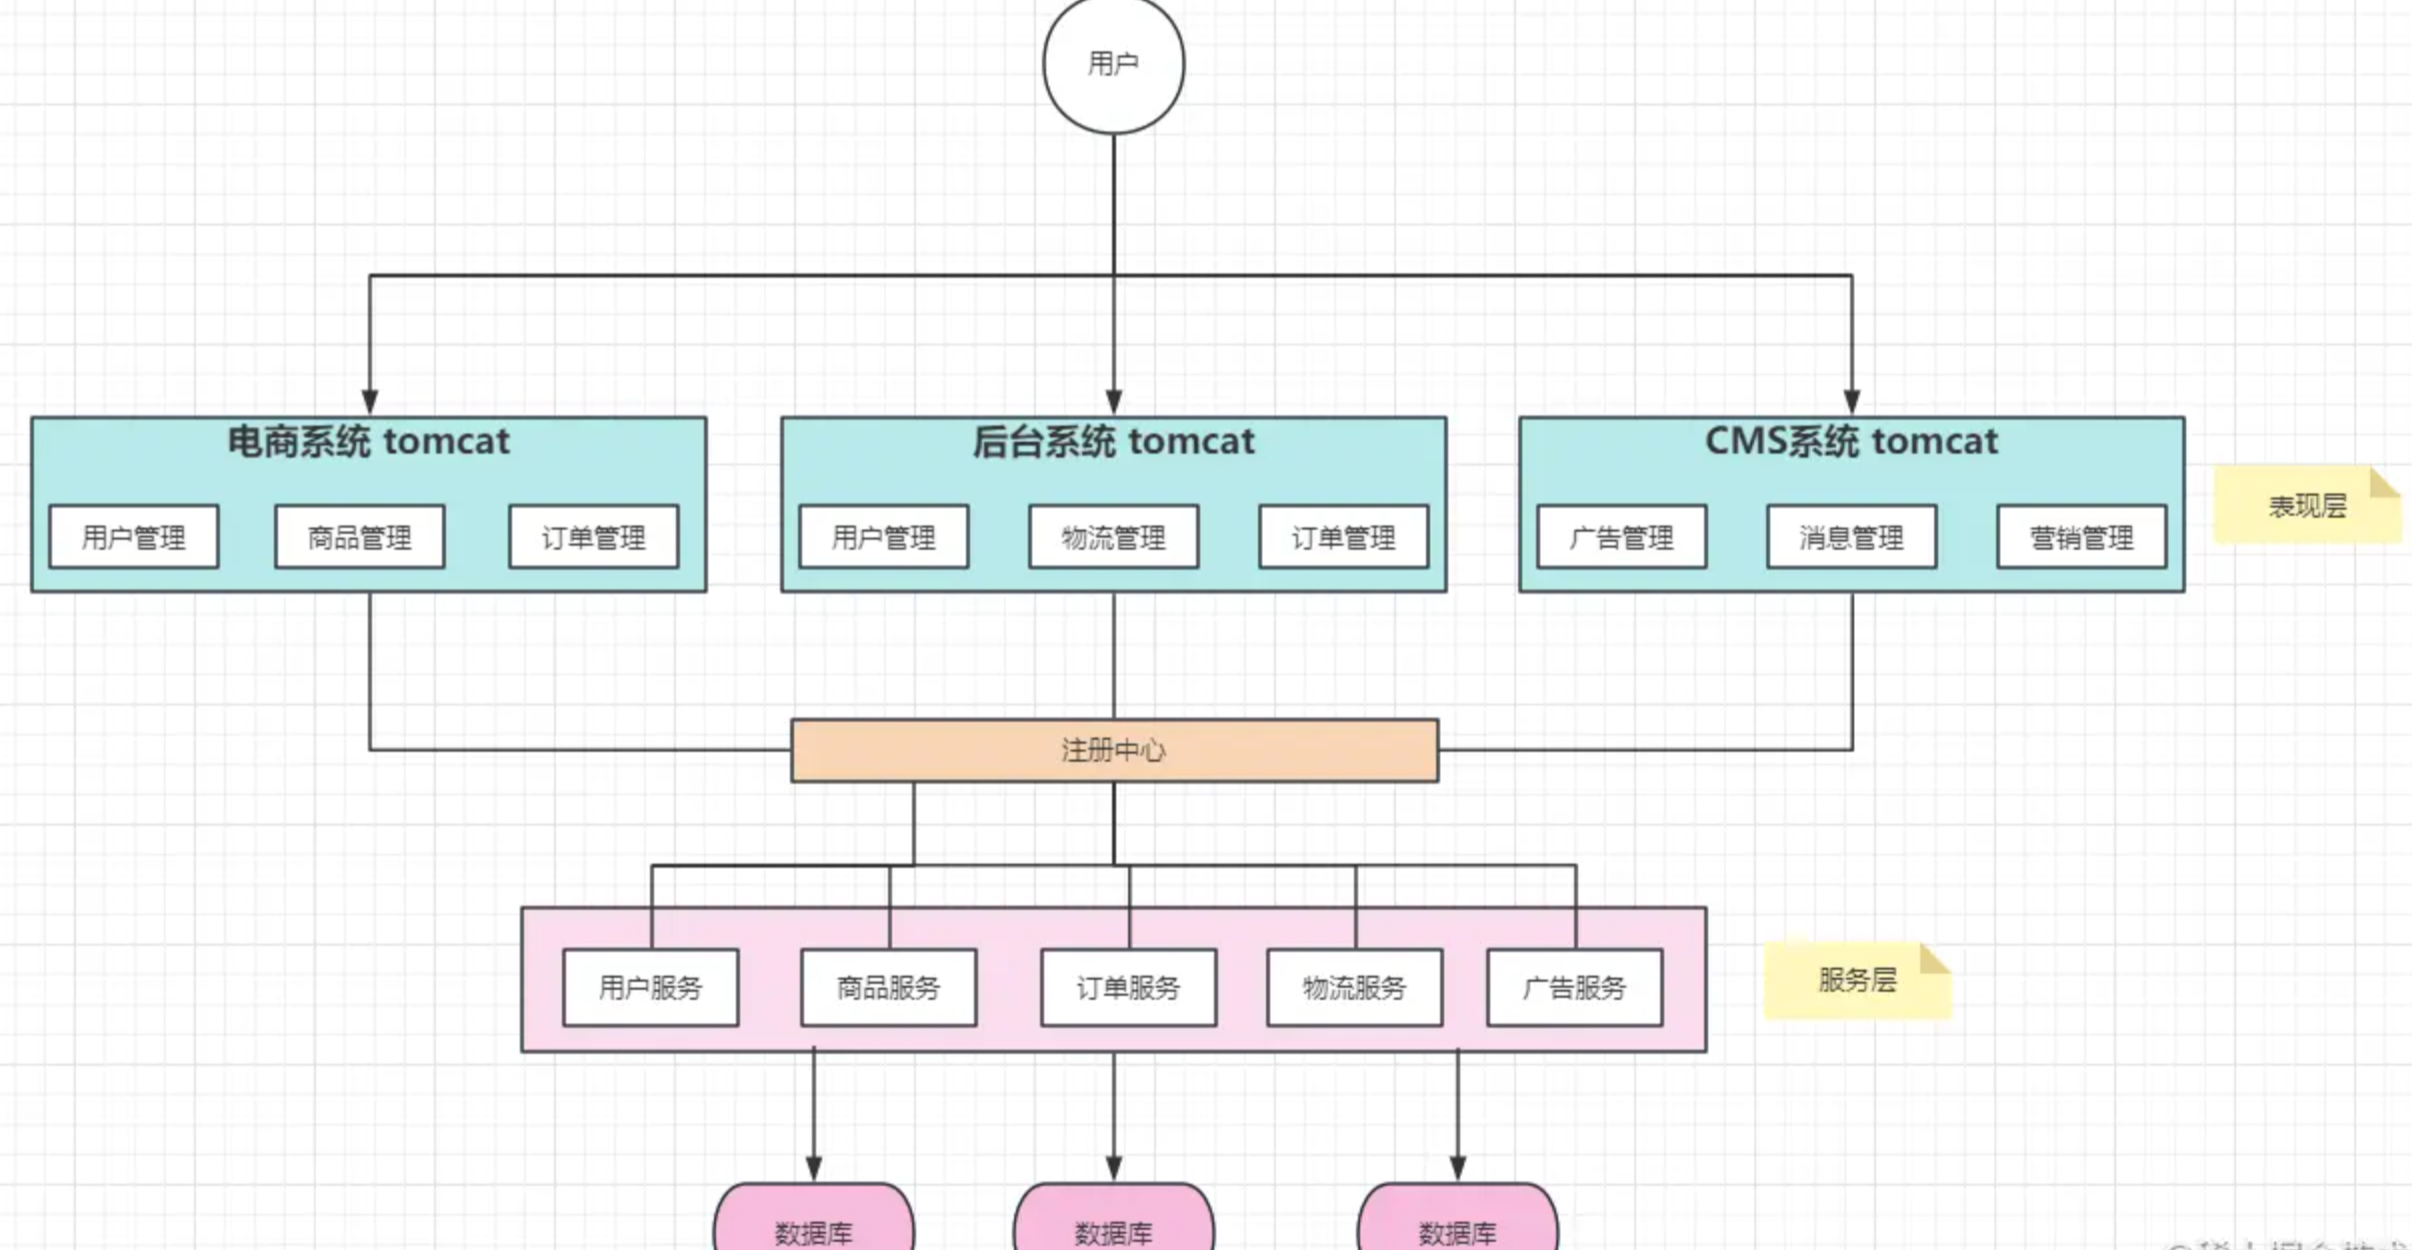Select the 电商系统 tomcat container title
2412x1250 pixels.
click(x=369, y=441)
